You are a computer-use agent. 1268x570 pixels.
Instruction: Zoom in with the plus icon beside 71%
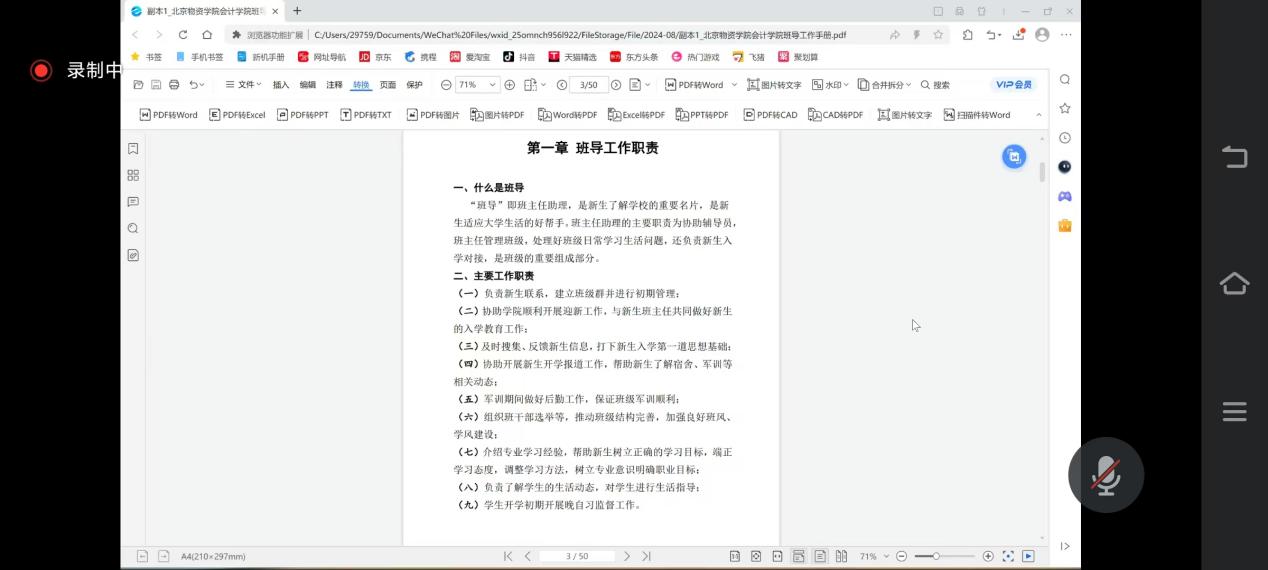click(510, 85)
